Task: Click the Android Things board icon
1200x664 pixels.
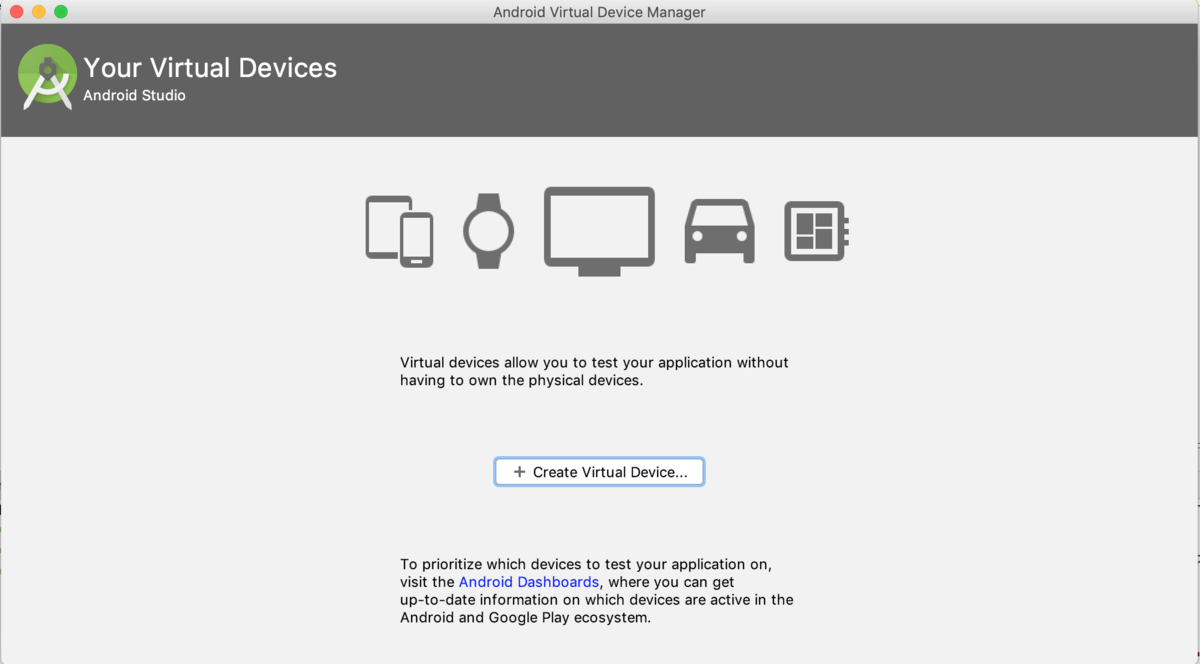Action: click(x=816, y=231)
